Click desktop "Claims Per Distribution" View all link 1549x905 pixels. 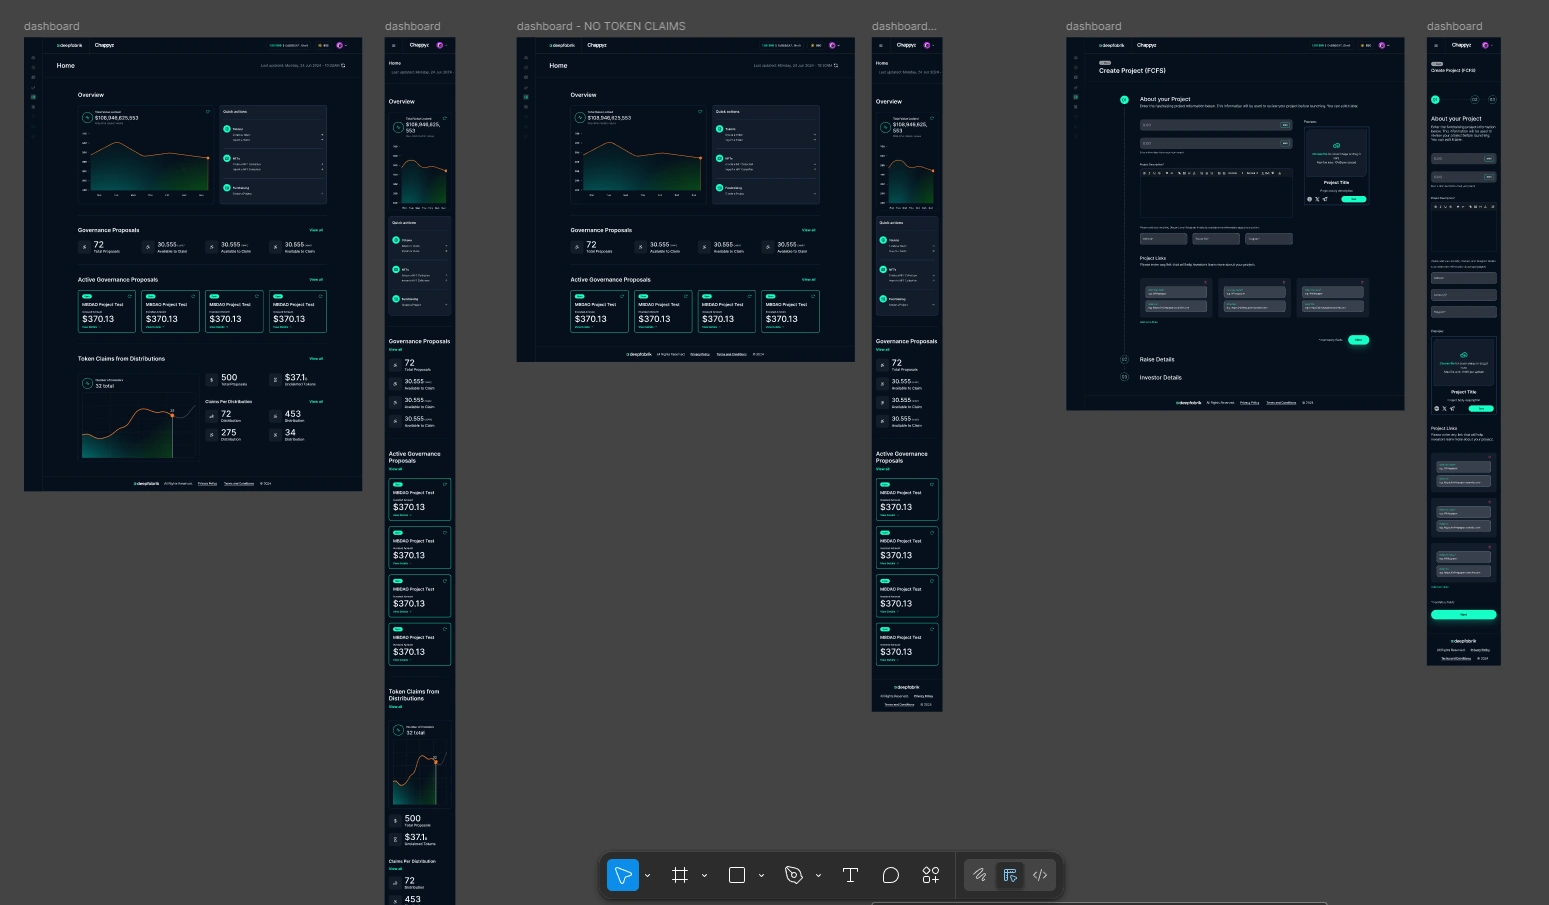pyautogui.click(x=316, y=401)
